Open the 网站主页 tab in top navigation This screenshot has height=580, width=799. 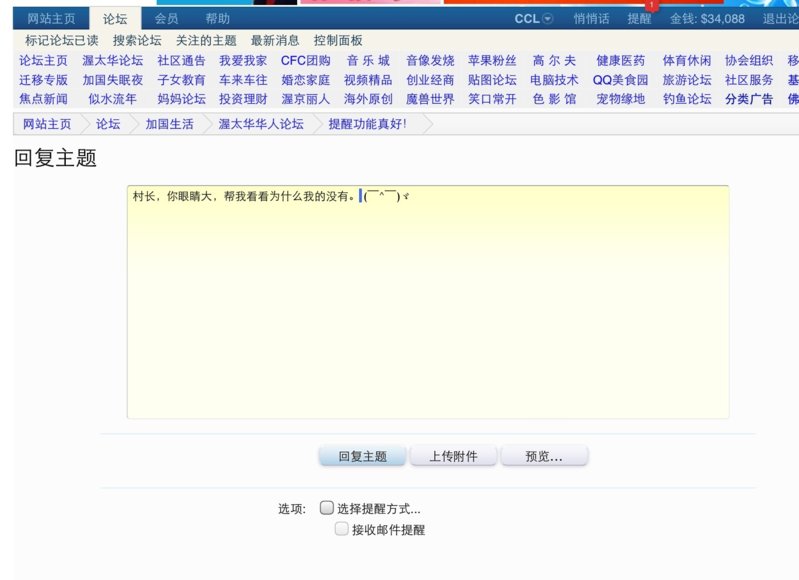[x=51, y=19]
